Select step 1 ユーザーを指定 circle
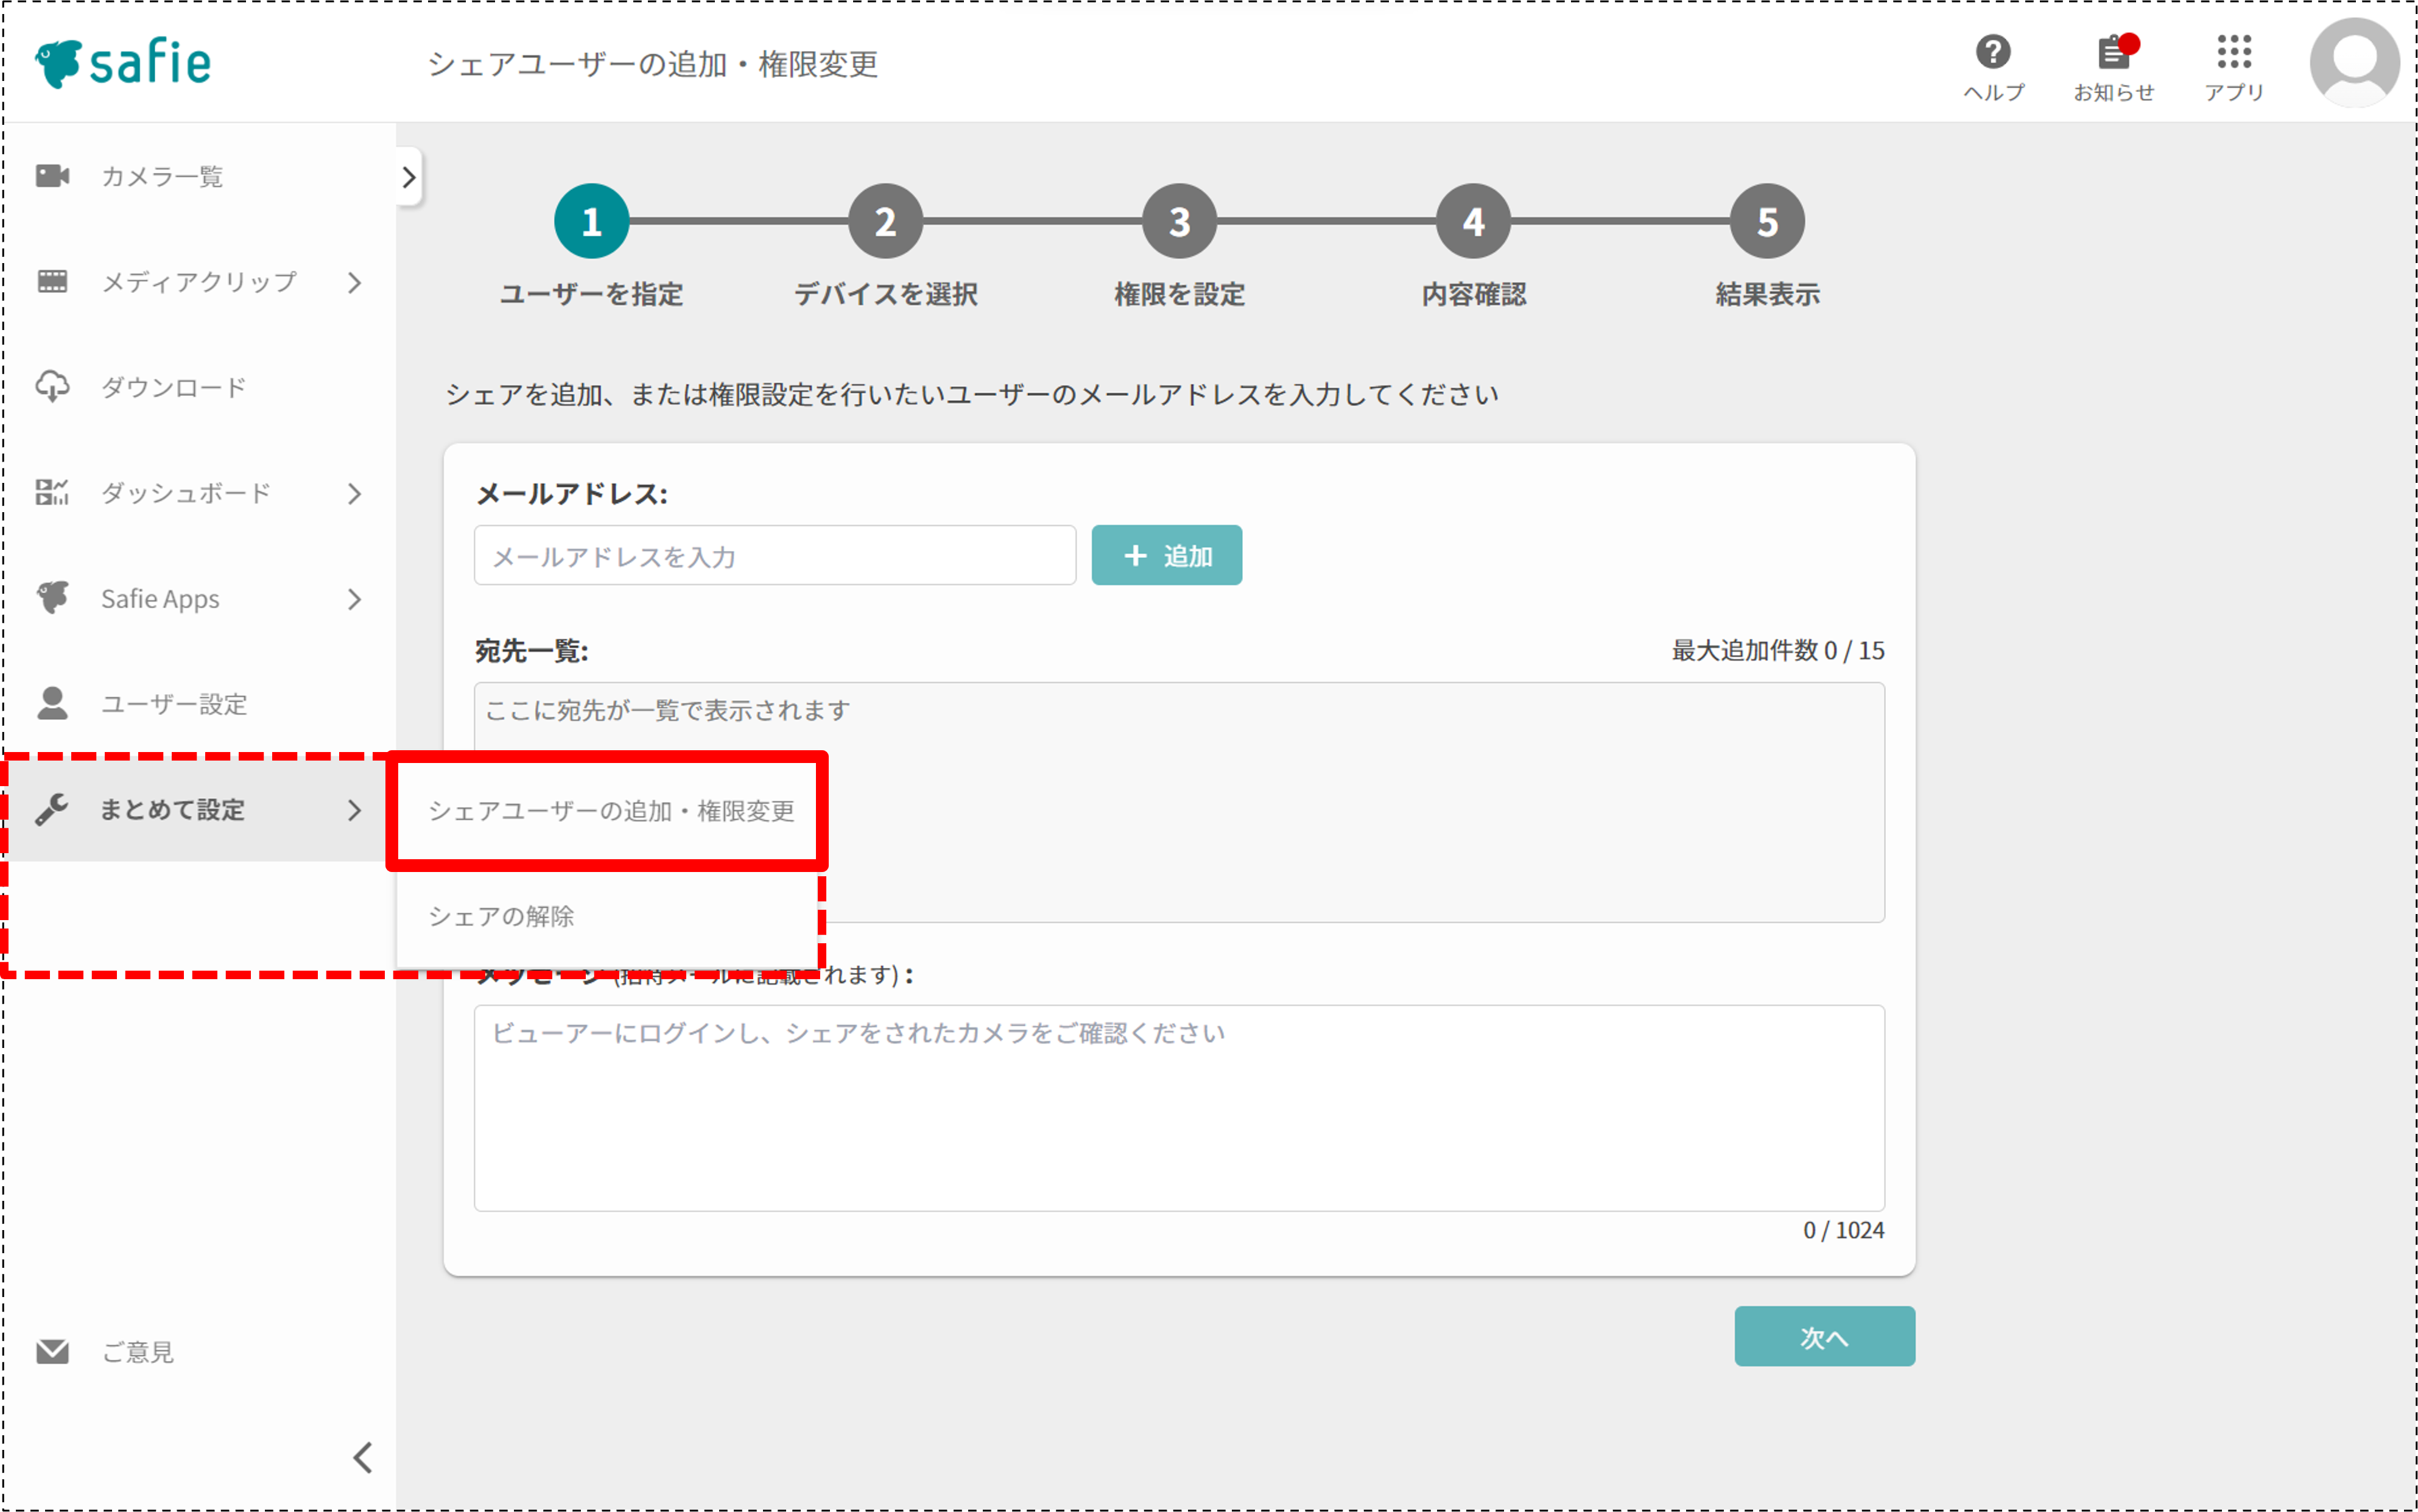 tap(592, 221)
